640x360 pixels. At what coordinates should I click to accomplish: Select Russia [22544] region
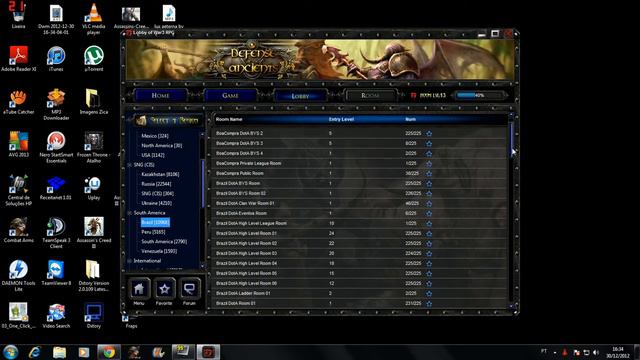click(x=156, y=184)
